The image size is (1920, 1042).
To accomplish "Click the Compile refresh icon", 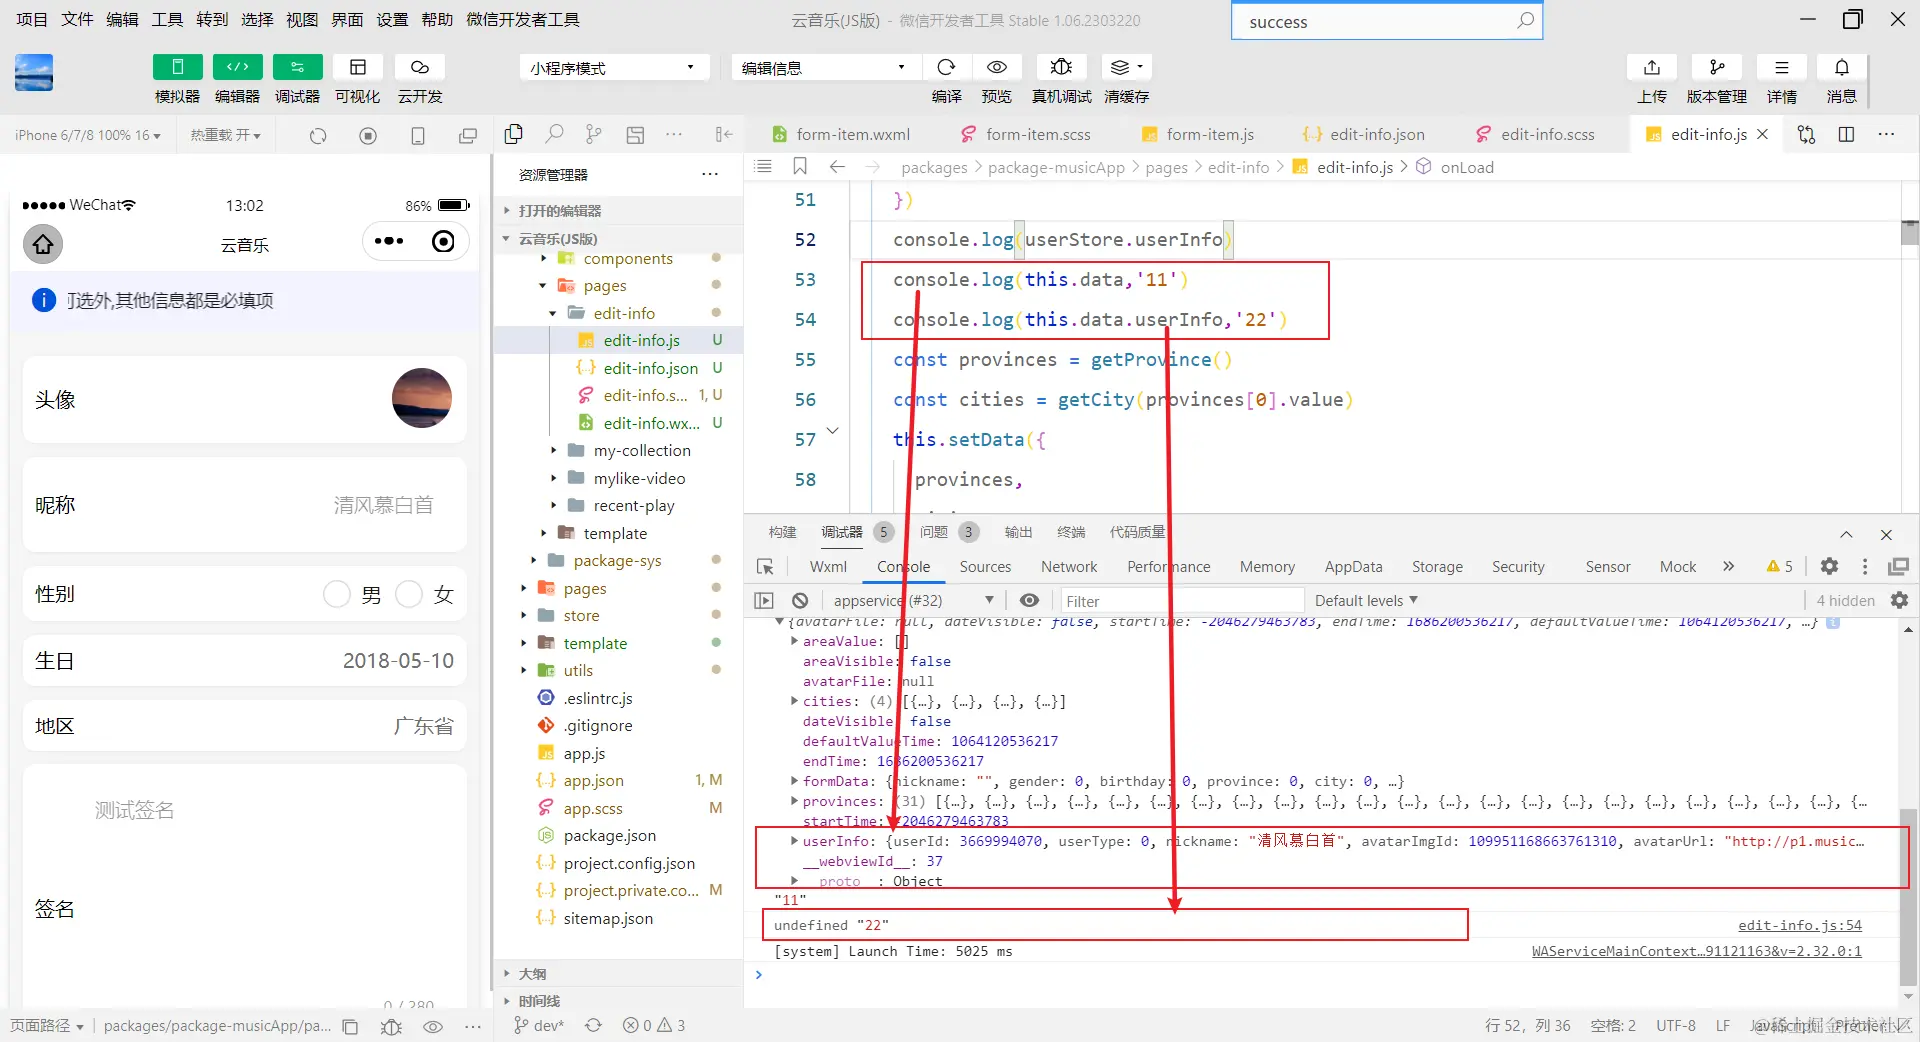I will (x=946, y=67).
